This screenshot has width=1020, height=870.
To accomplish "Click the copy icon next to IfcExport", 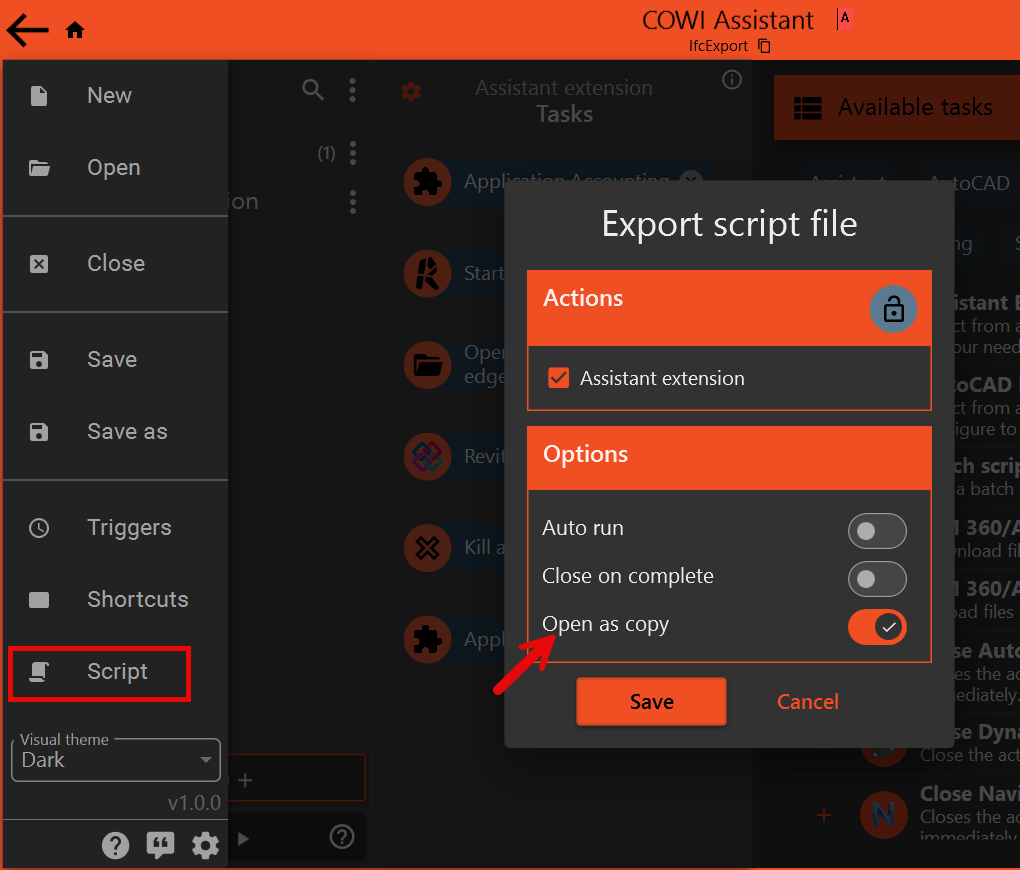I will [764, 46].
